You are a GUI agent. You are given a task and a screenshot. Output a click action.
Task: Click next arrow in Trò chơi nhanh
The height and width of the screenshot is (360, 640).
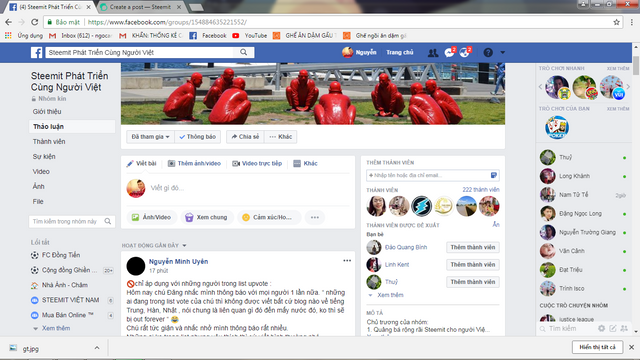click(x=628, y=87)
